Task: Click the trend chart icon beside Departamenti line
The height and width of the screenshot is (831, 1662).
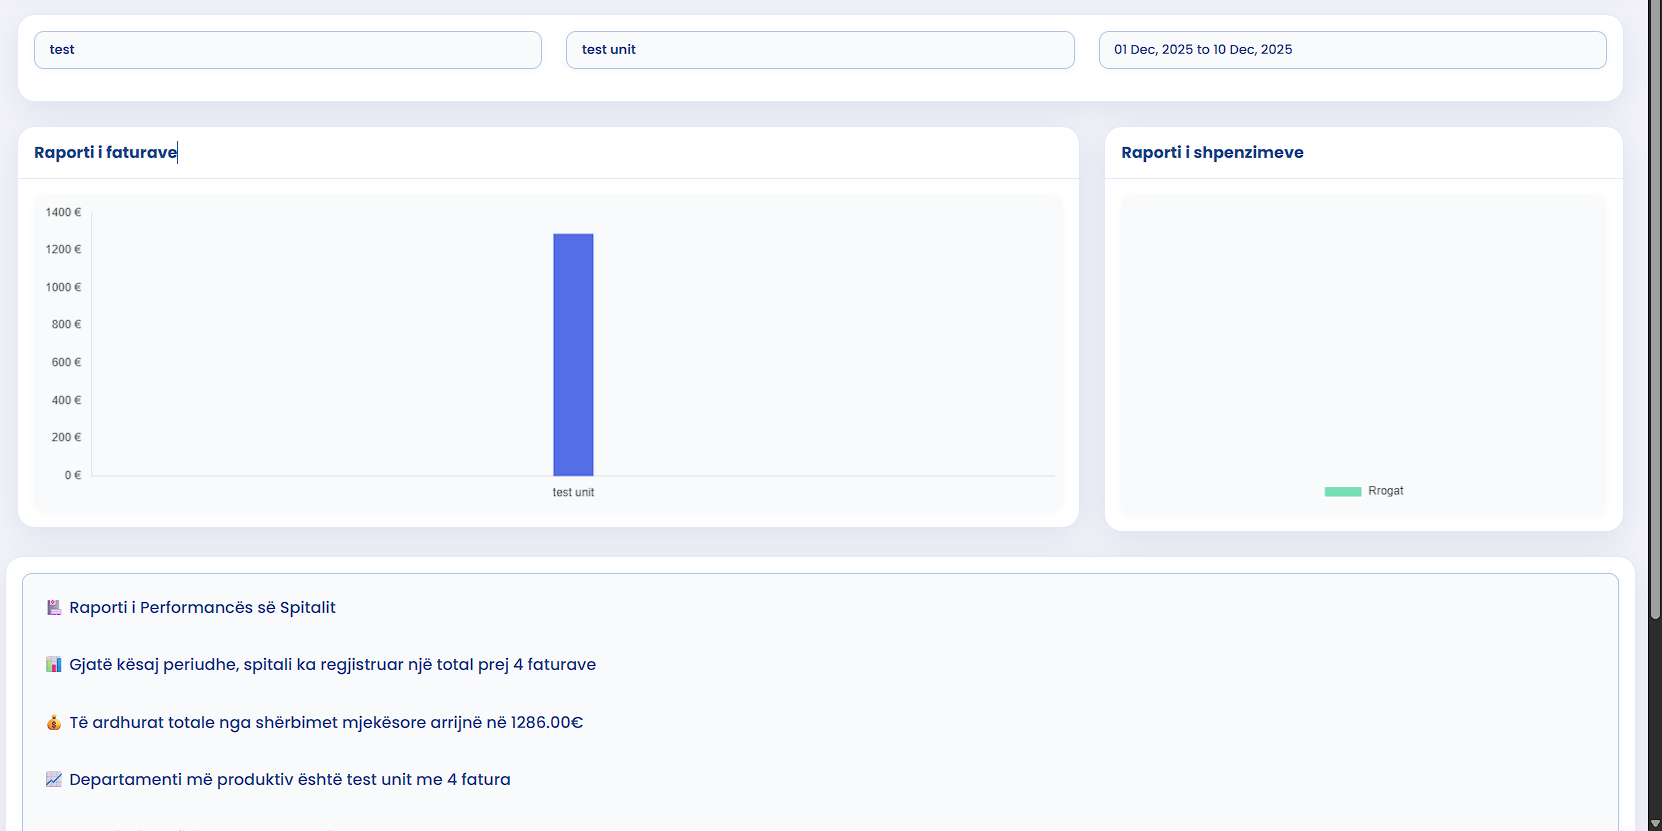Action: coord(54,780)
